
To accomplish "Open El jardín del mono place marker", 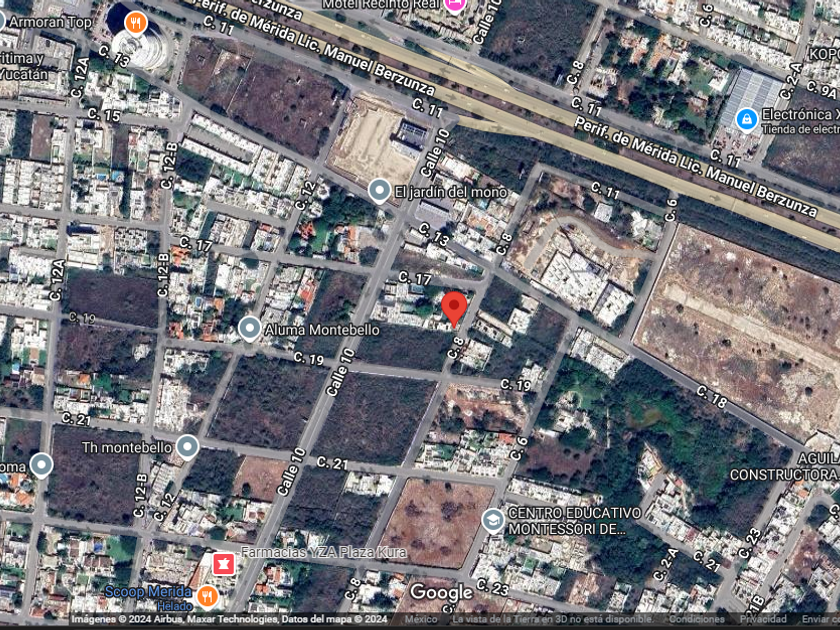I will coord(379,191).
